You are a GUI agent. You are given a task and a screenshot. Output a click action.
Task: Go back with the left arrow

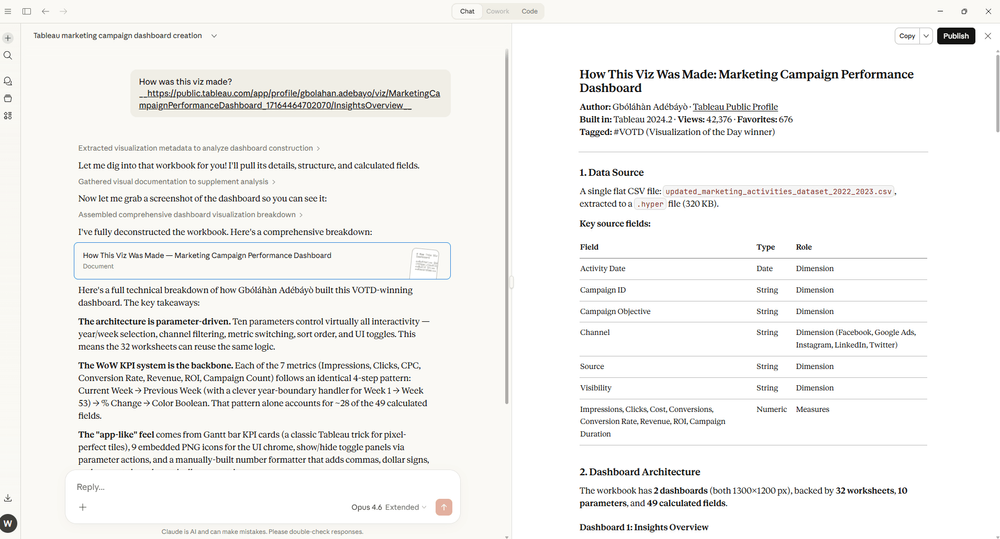coord(45,11)
